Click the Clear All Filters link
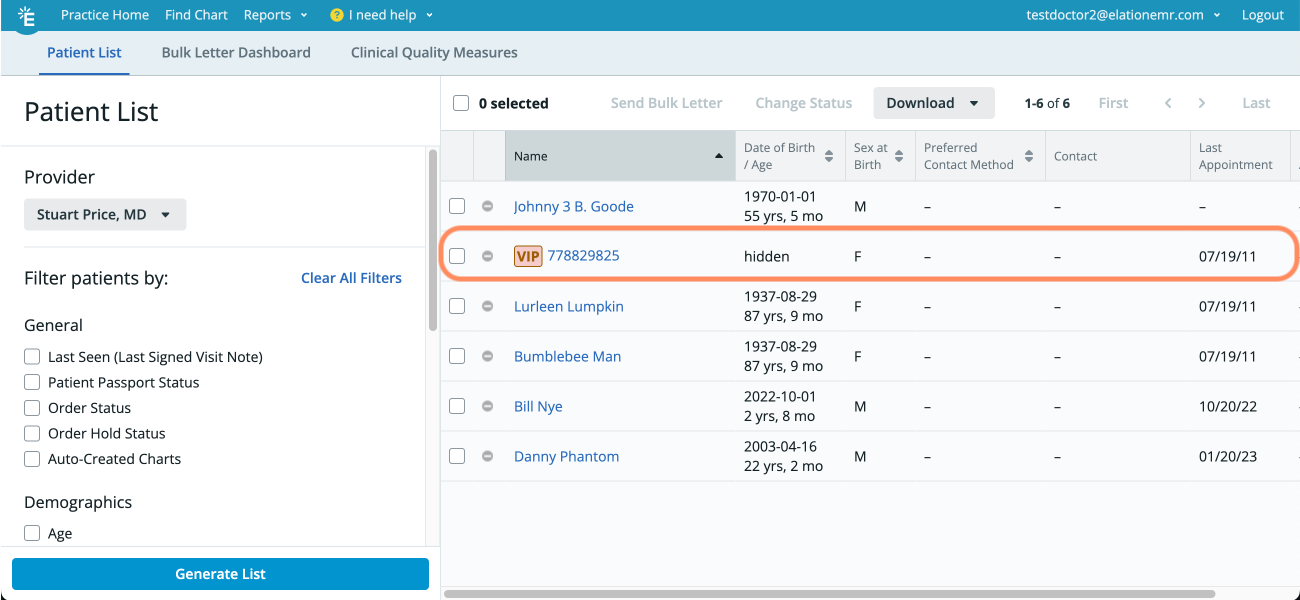1300x600 pixels. [x=351, y=278]
